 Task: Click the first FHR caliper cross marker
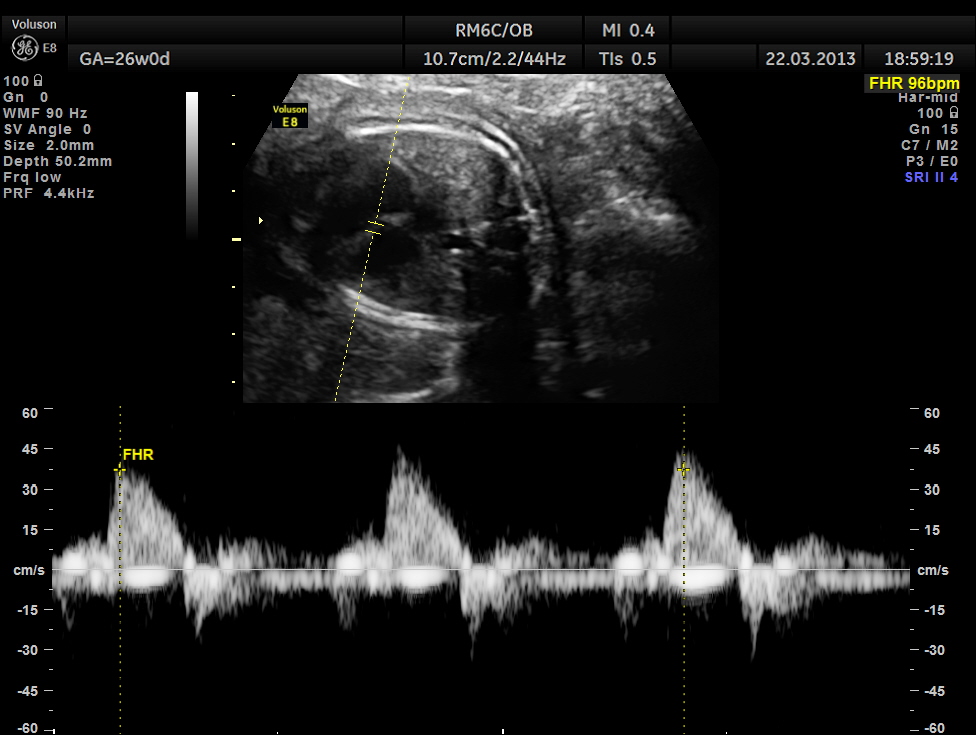(x=120, y=469)
